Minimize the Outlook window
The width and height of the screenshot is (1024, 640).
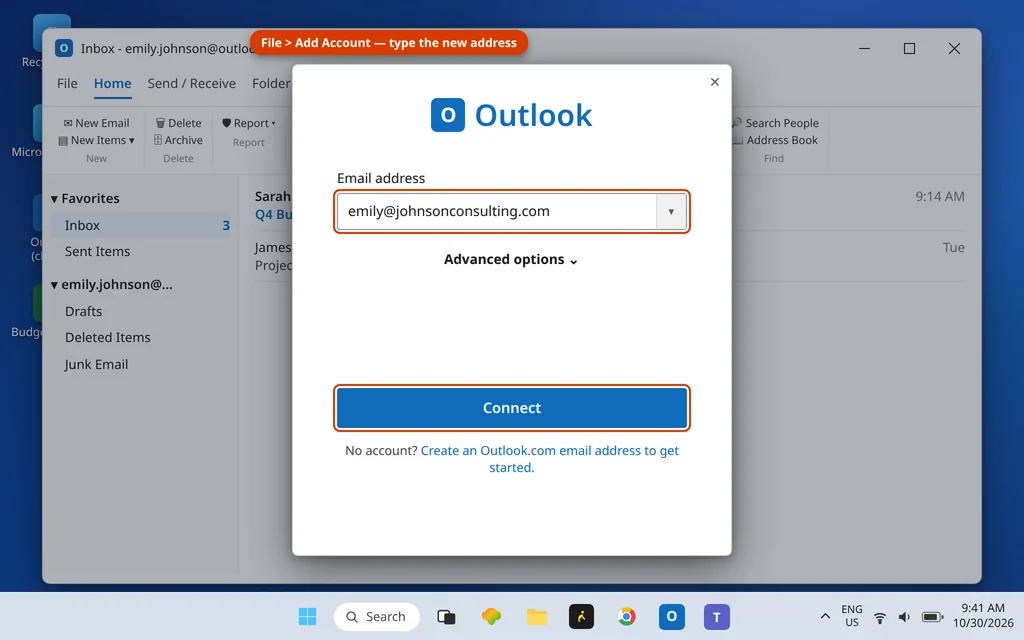tap(864, 48)
